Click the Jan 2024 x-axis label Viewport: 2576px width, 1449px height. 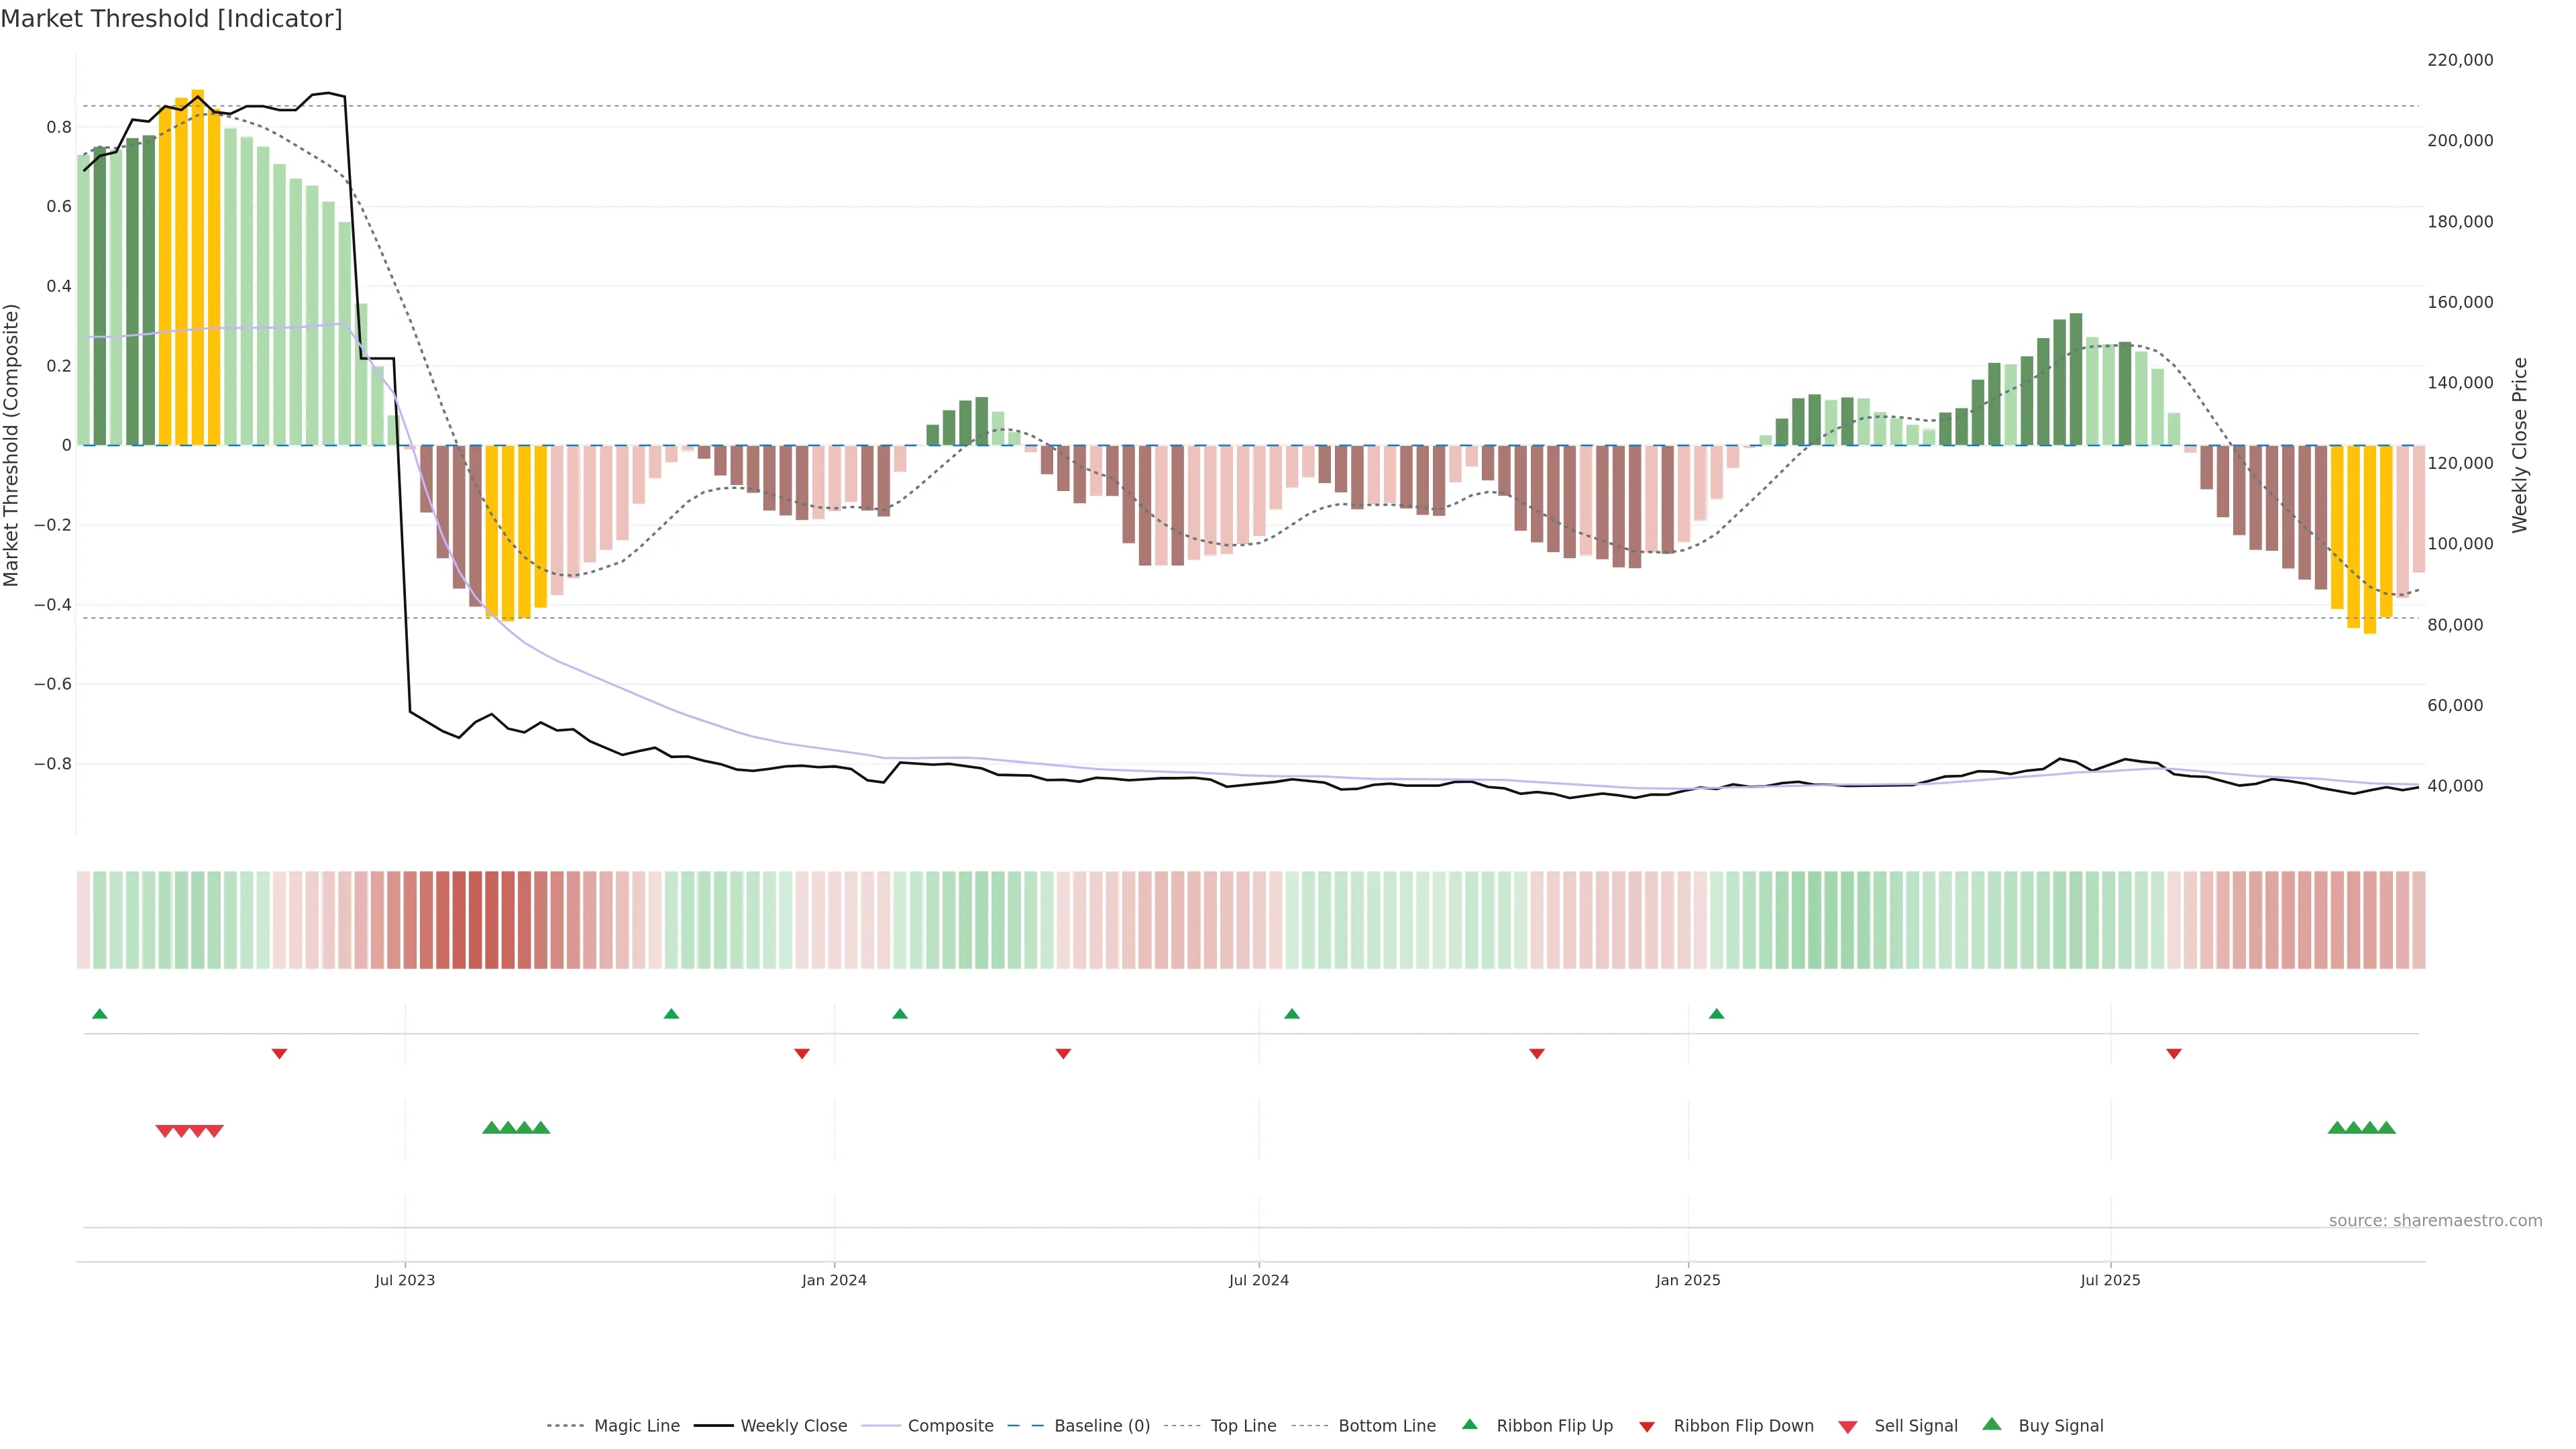point(834,1280)
